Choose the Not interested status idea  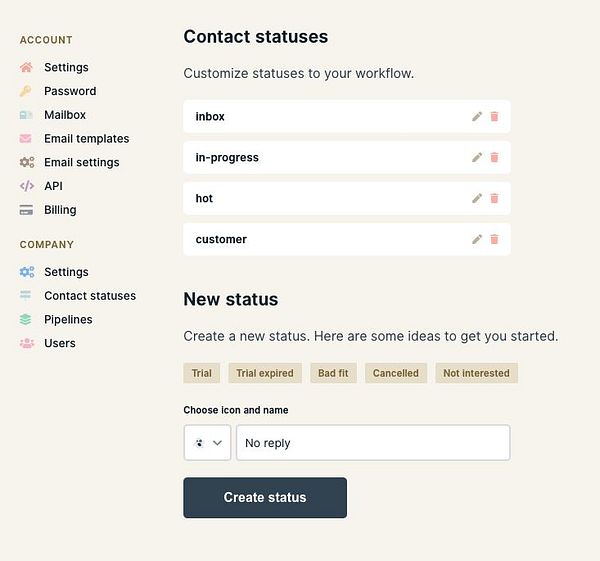click(476, 373)
